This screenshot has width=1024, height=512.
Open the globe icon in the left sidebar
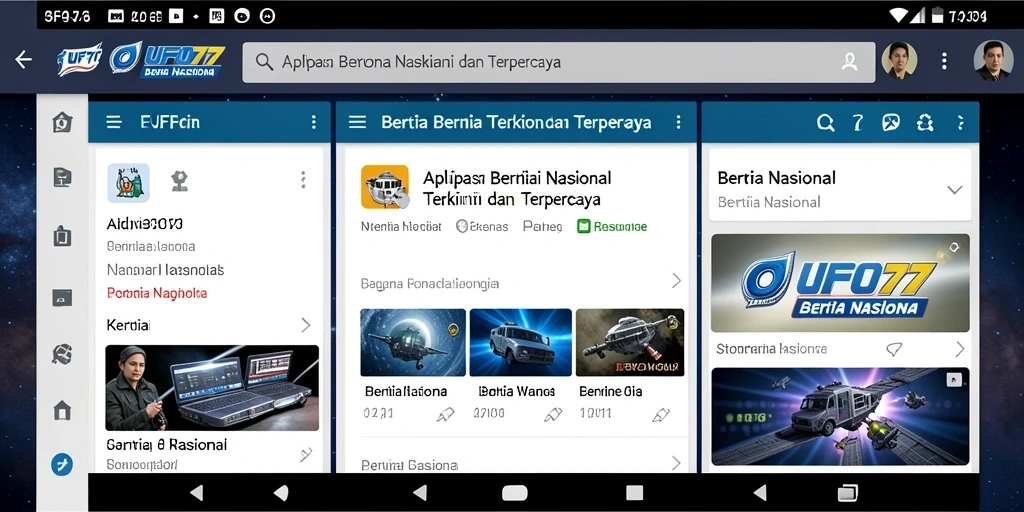point(62,354)
